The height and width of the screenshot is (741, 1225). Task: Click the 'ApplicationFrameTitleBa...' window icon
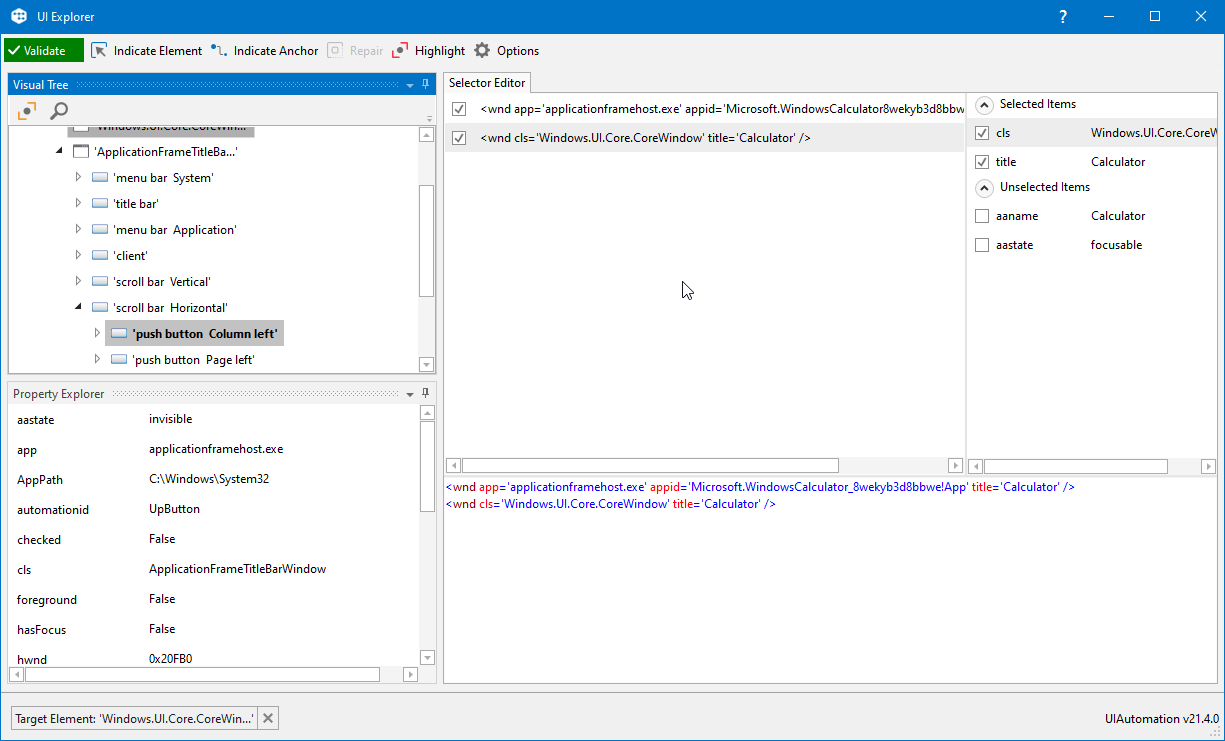pos(81,152)
